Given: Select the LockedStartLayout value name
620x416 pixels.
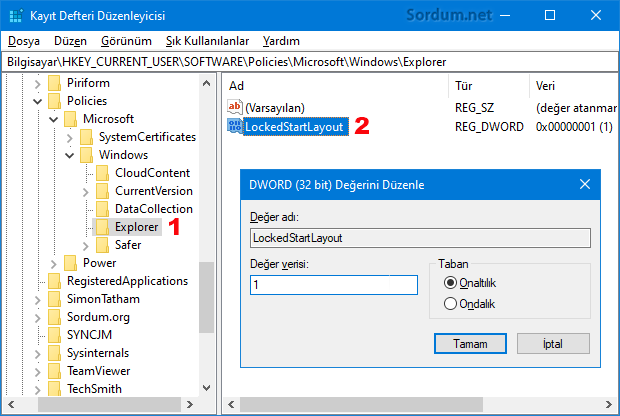Looking at the screenshot, I should click(295, 127).
